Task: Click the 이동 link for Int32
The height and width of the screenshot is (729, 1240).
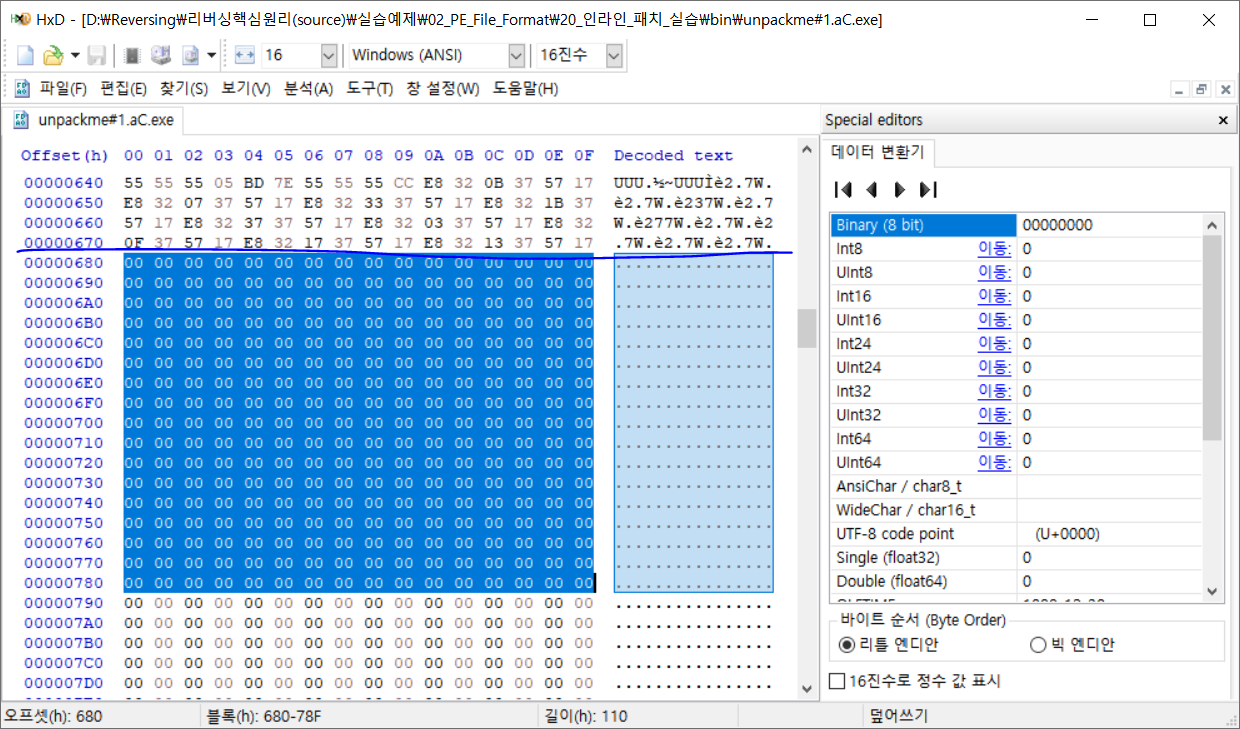Action: coord(994,391)
